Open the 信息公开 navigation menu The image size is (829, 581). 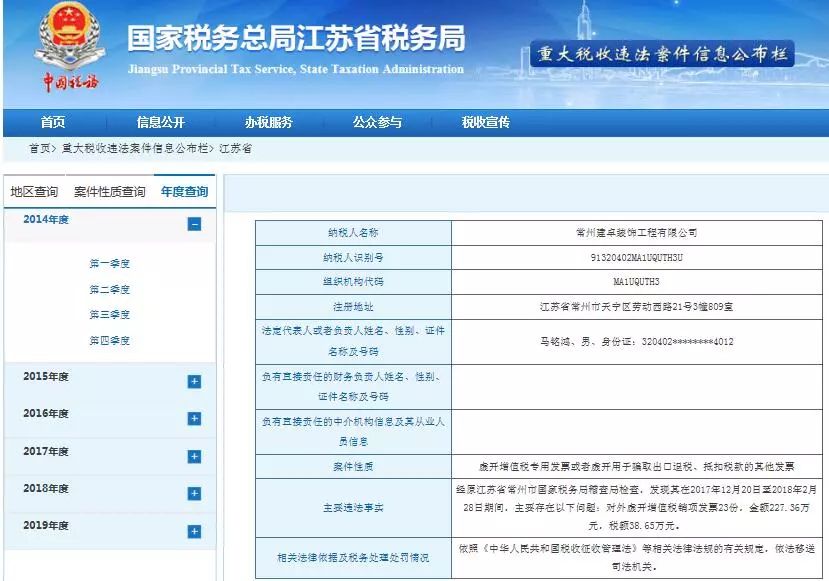click(x=161, y=123)
